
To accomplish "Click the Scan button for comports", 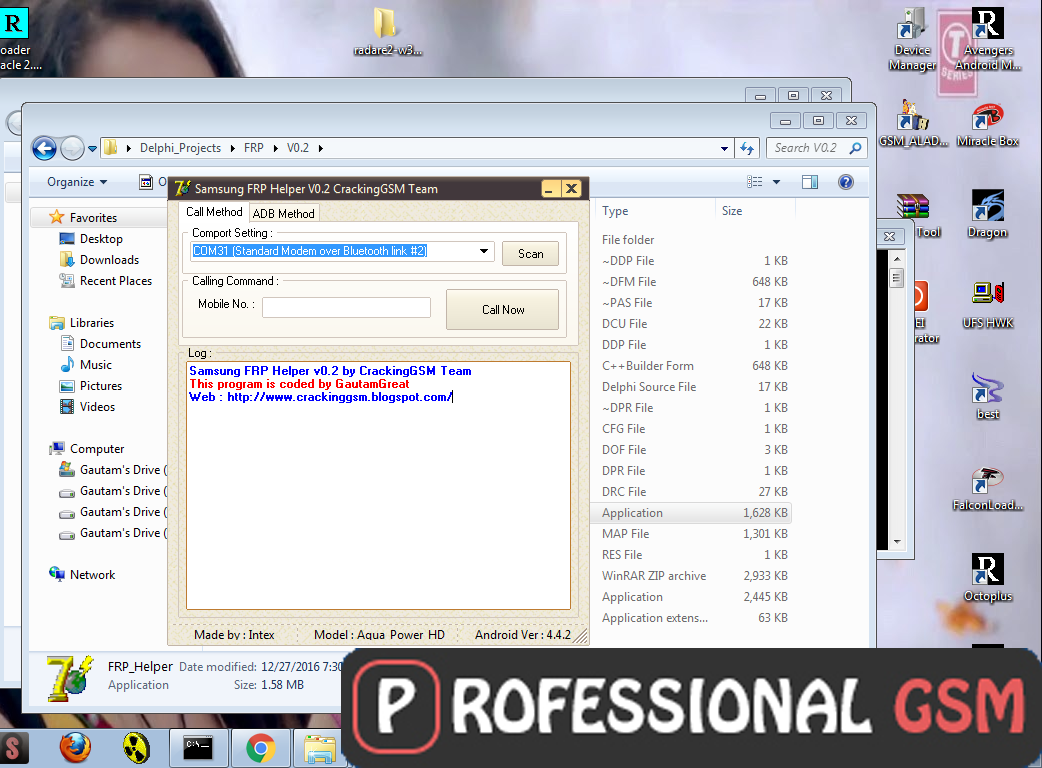I will coord(530,254).
